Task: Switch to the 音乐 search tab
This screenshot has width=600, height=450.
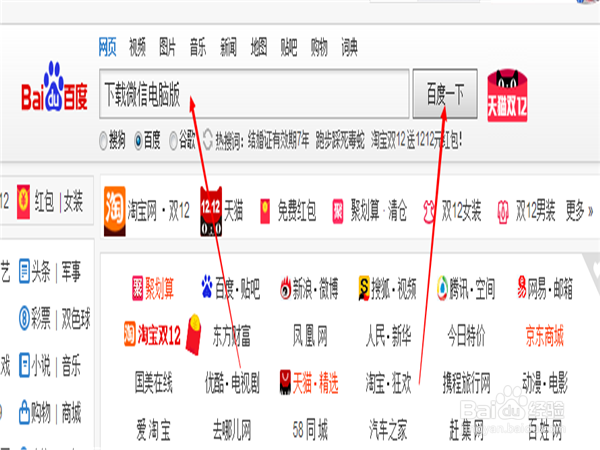Action: click(x=198, y=47)
